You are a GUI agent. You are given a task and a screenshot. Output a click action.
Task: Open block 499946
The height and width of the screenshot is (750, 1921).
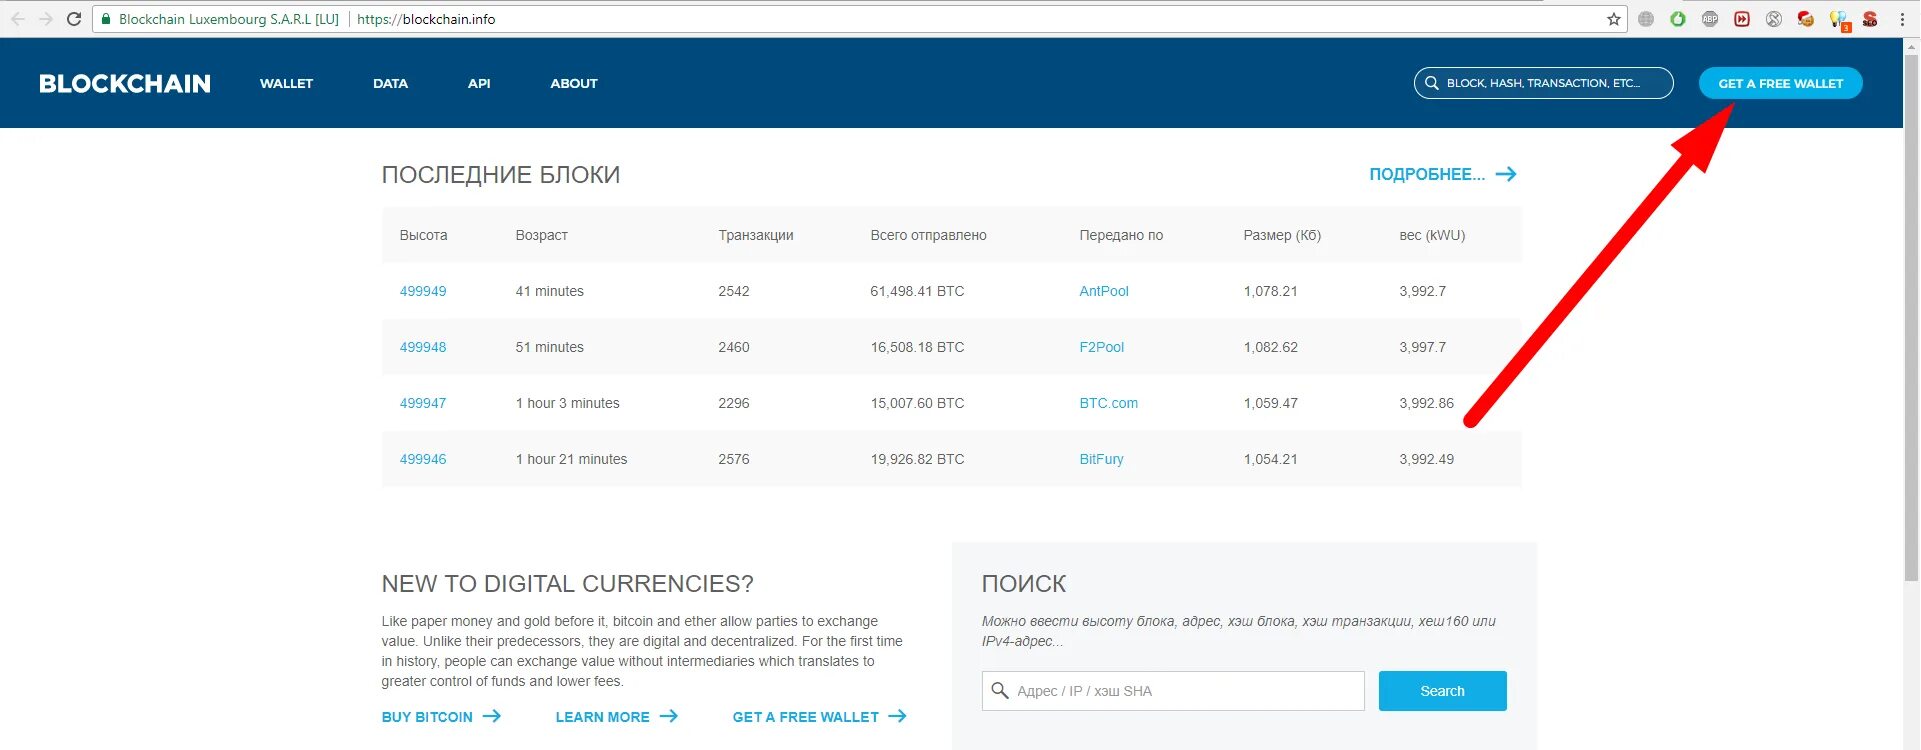coord(423,459)
